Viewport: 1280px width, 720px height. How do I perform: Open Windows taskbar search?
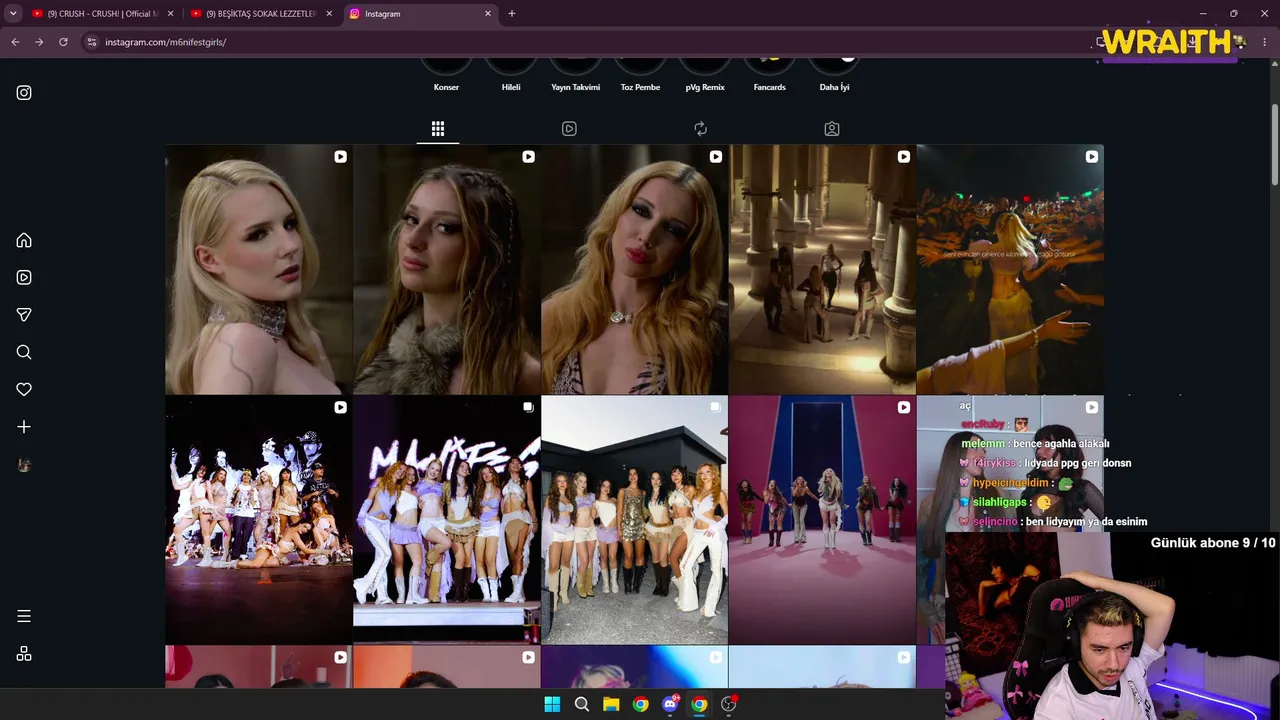tap(582, 704)
